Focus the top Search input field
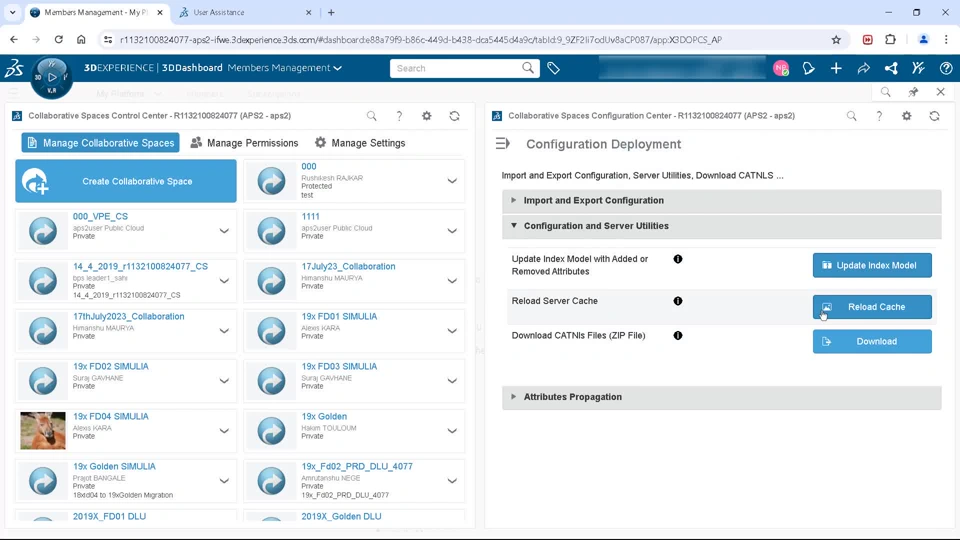This screenshot has height=540, width=960. coord(456,68)
